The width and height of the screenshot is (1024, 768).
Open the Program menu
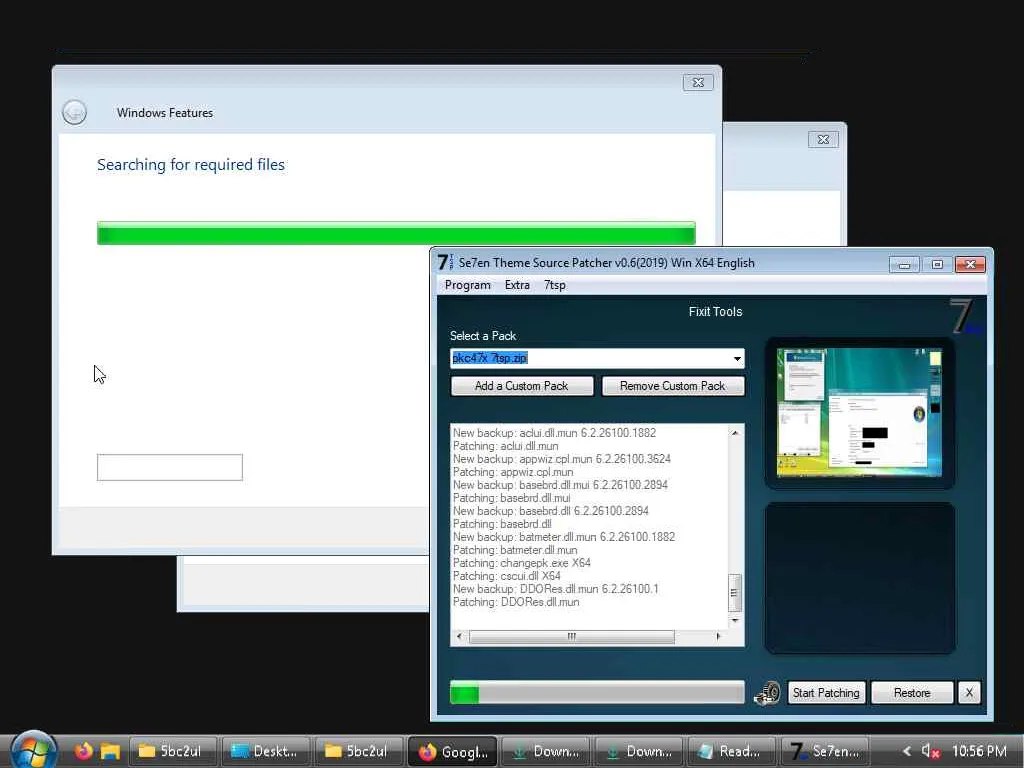pyautogui.click(x=468, y=285)
